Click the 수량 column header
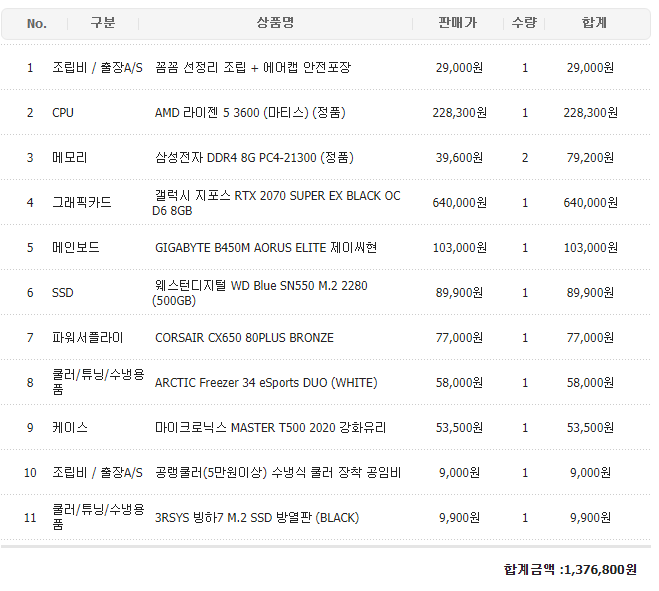 [x=524, y=23]
